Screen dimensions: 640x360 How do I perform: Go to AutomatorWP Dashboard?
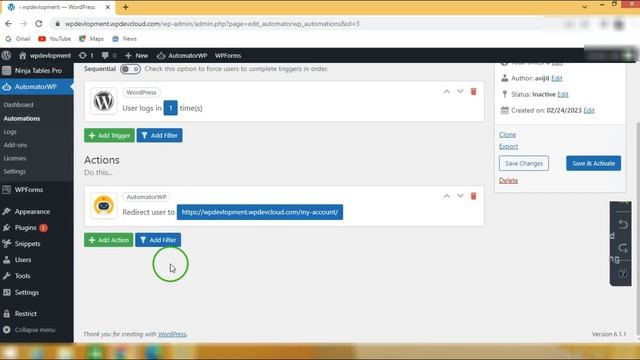[x=18, y=105]
